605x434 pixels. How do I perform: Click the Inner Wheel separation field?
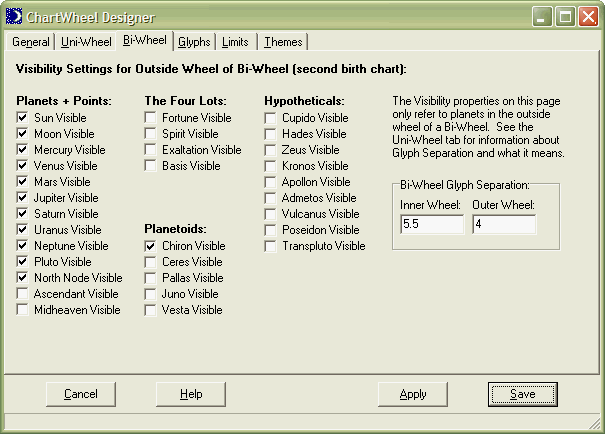[432, 224]
